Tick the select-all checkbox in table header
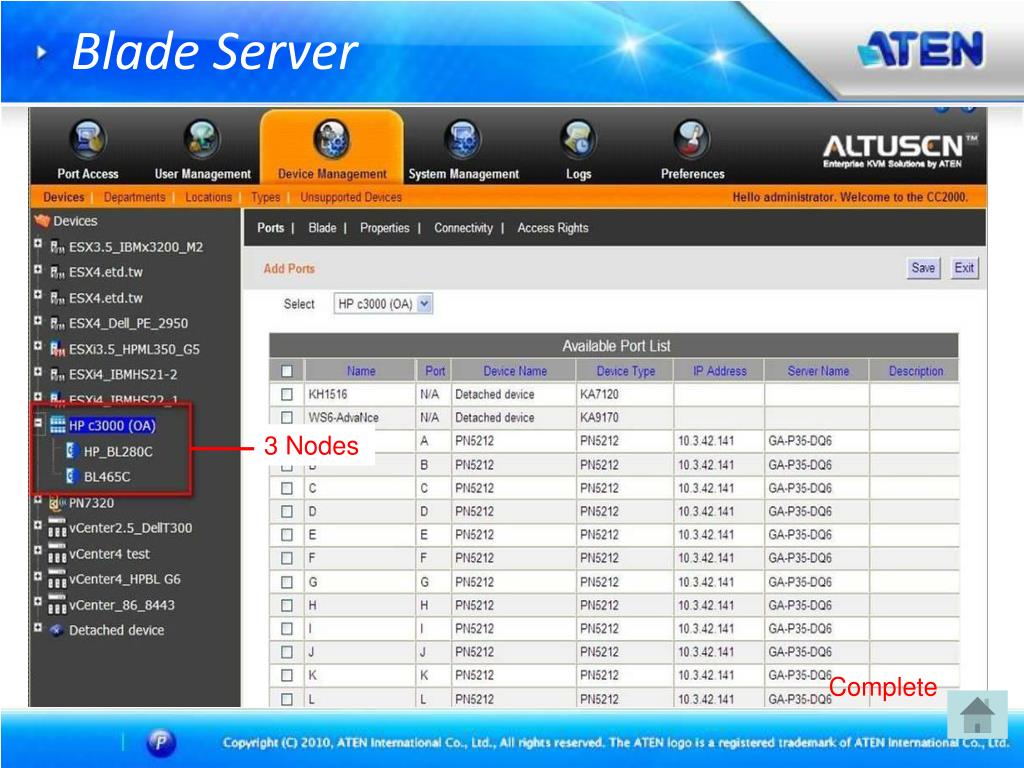The height and width of the screenshot is (768, 1024). click(x=287, y=371)
